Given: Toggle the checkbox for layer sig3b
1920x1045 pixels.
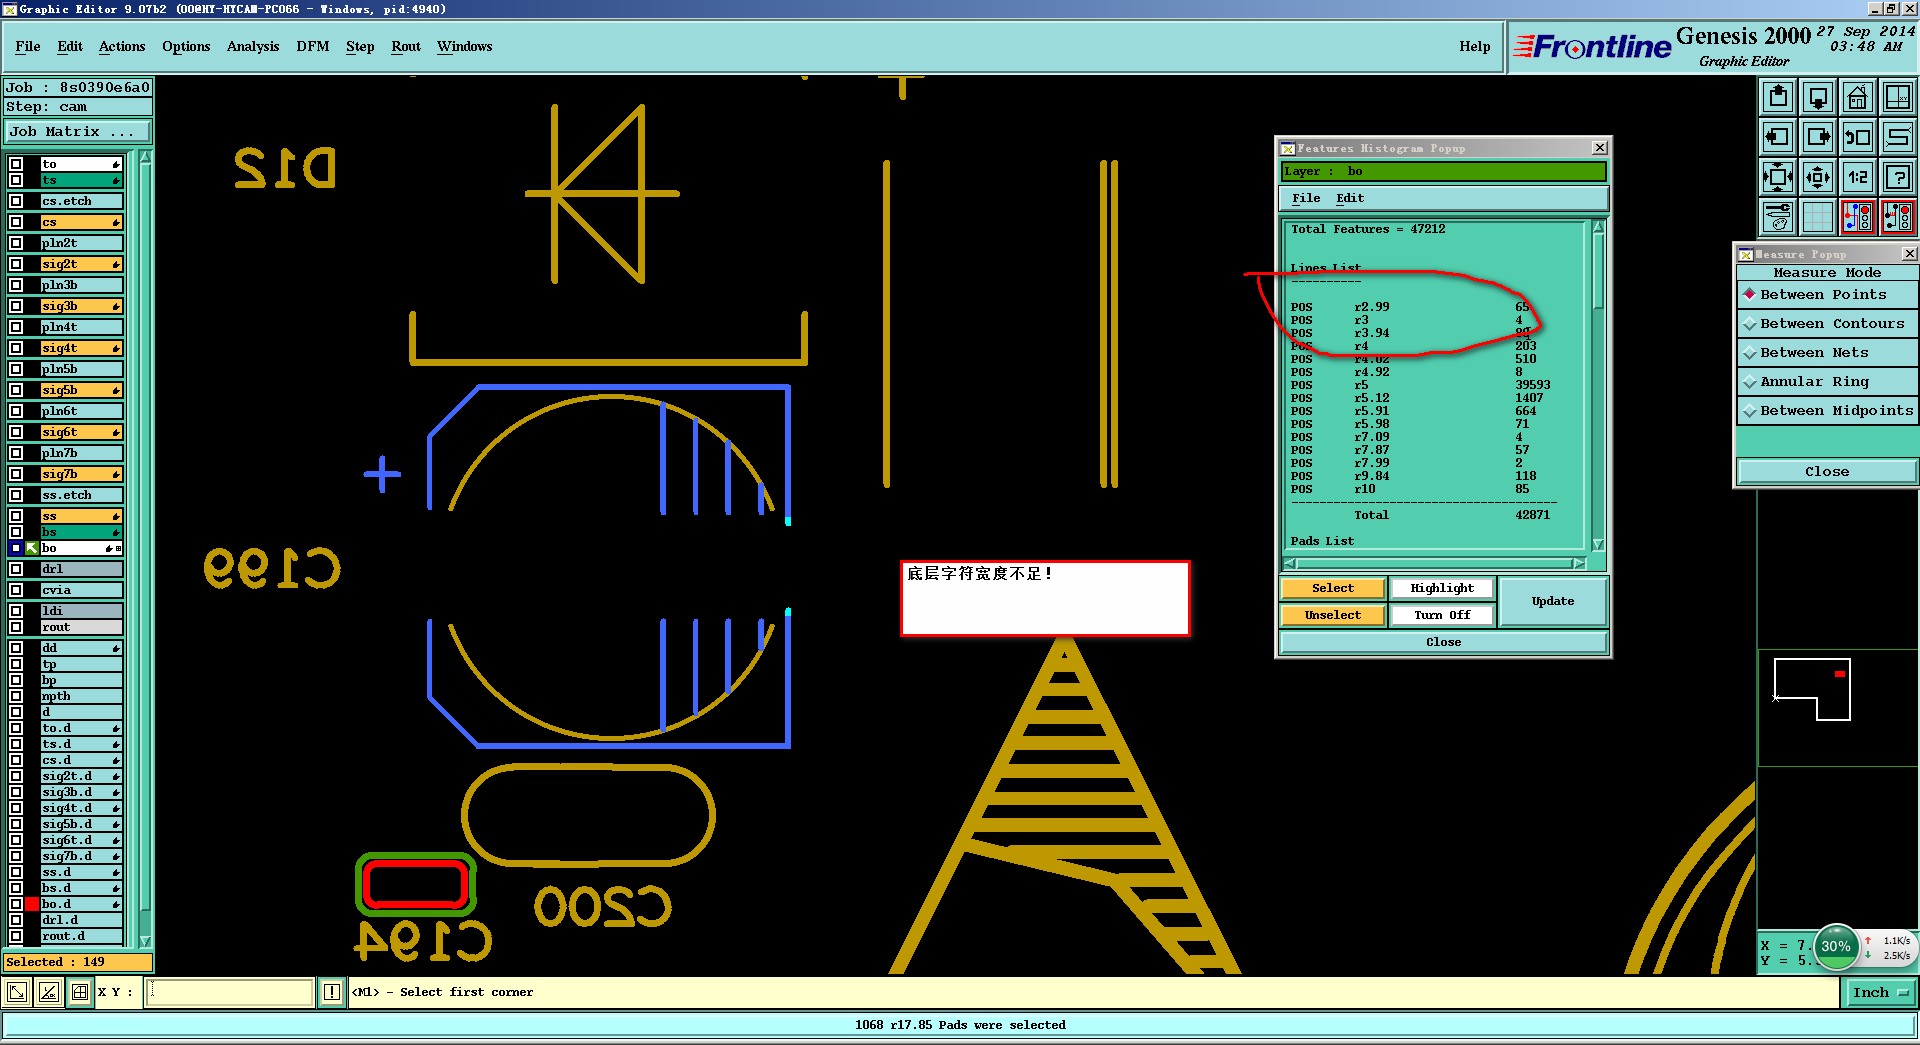Looking at the screenshot, I should 16,306.
